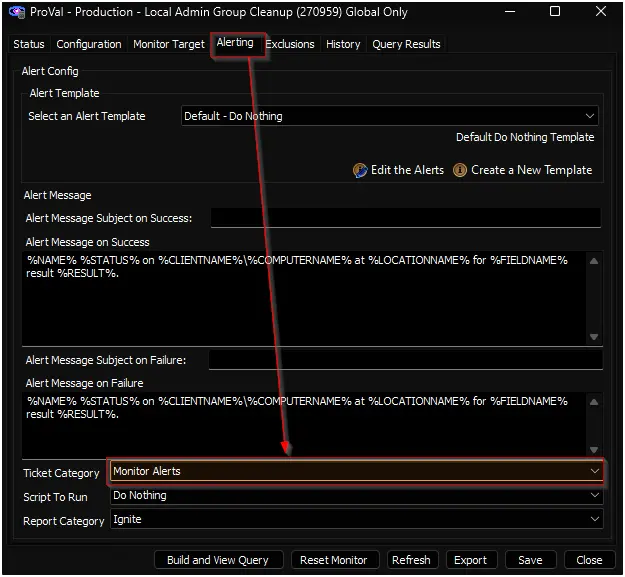Screen dimensions: 625x577
Task: Select the Alerting tab
Action: click(235, 43)
